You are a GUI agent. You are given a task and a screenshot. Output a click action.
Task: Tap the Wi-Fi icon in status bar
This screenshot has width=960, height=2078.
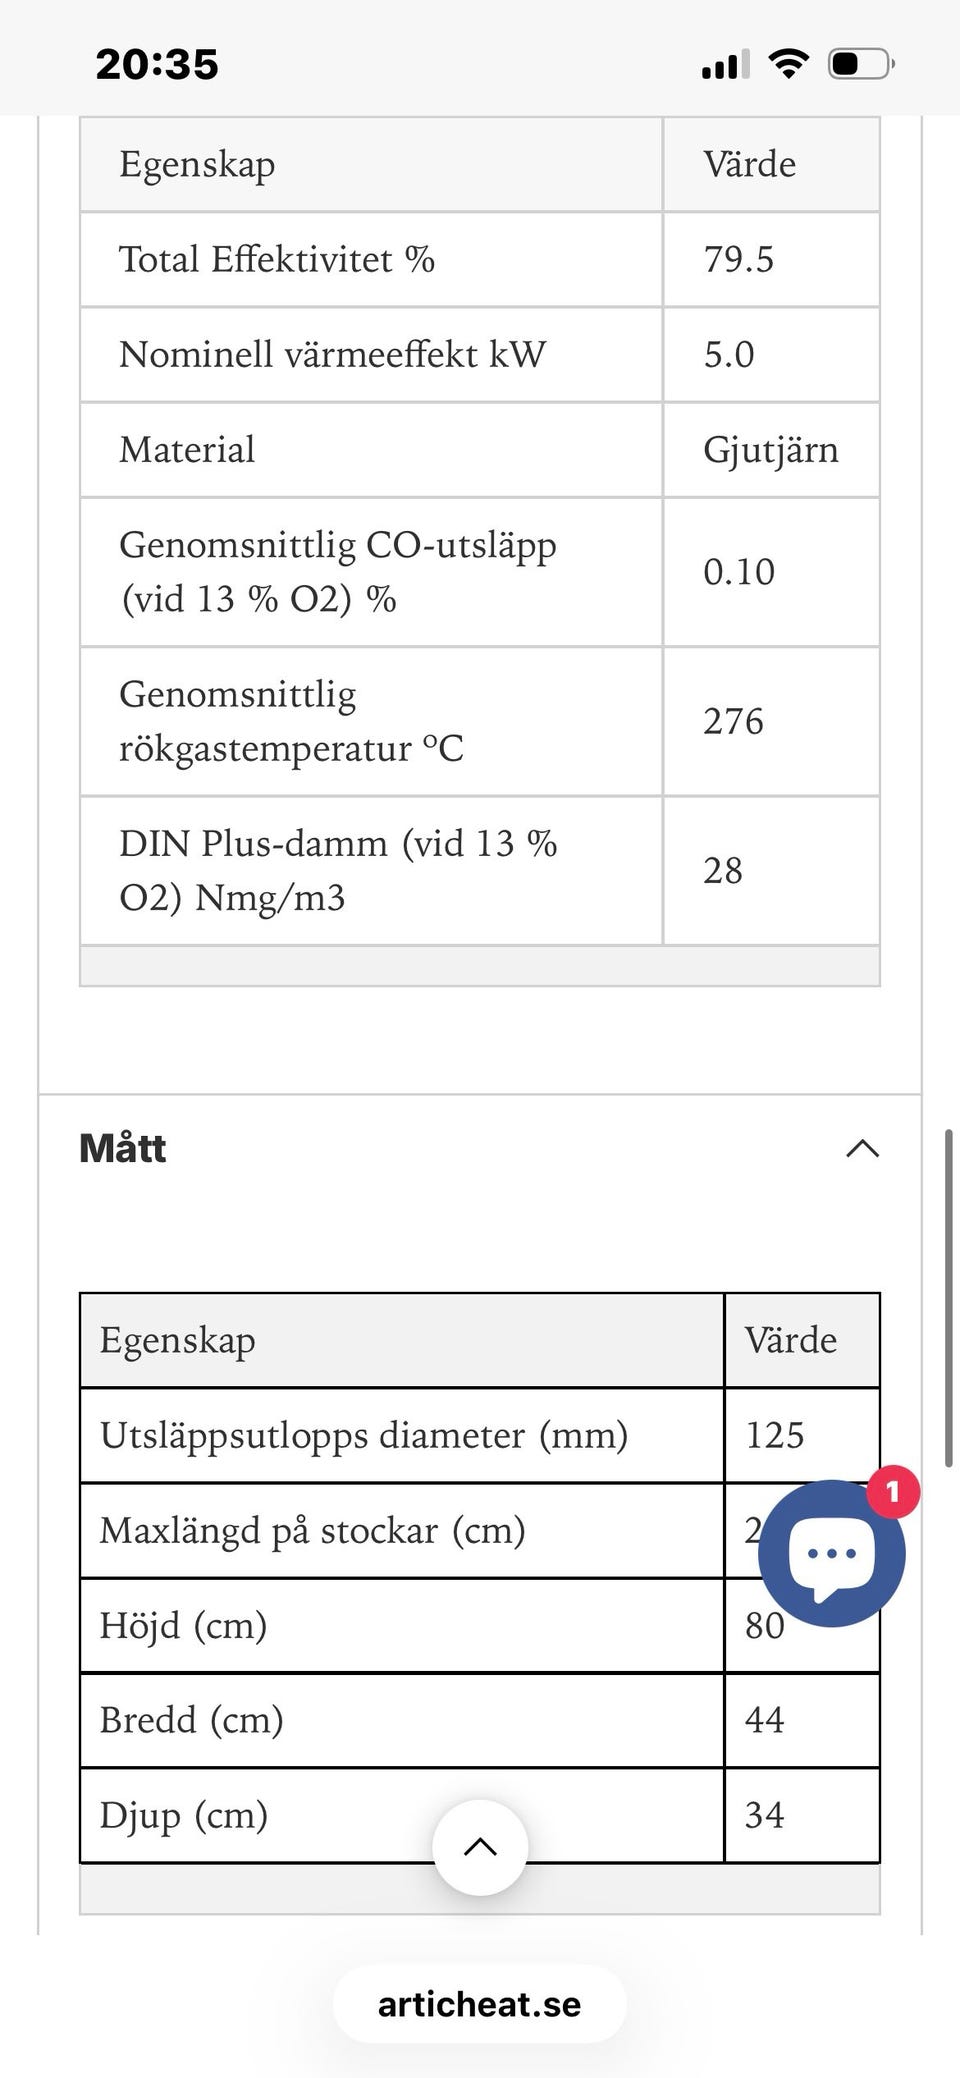pos(788,64)
